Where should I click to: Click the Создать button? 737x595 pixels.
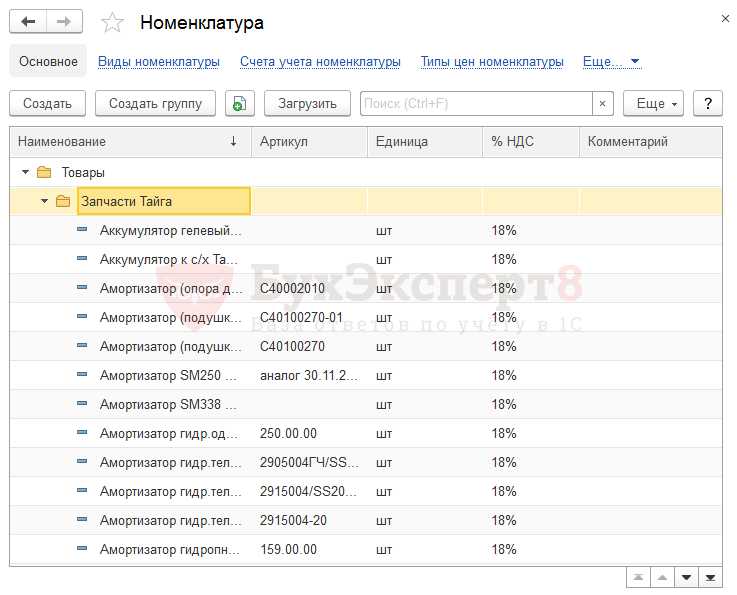(47, 103)
